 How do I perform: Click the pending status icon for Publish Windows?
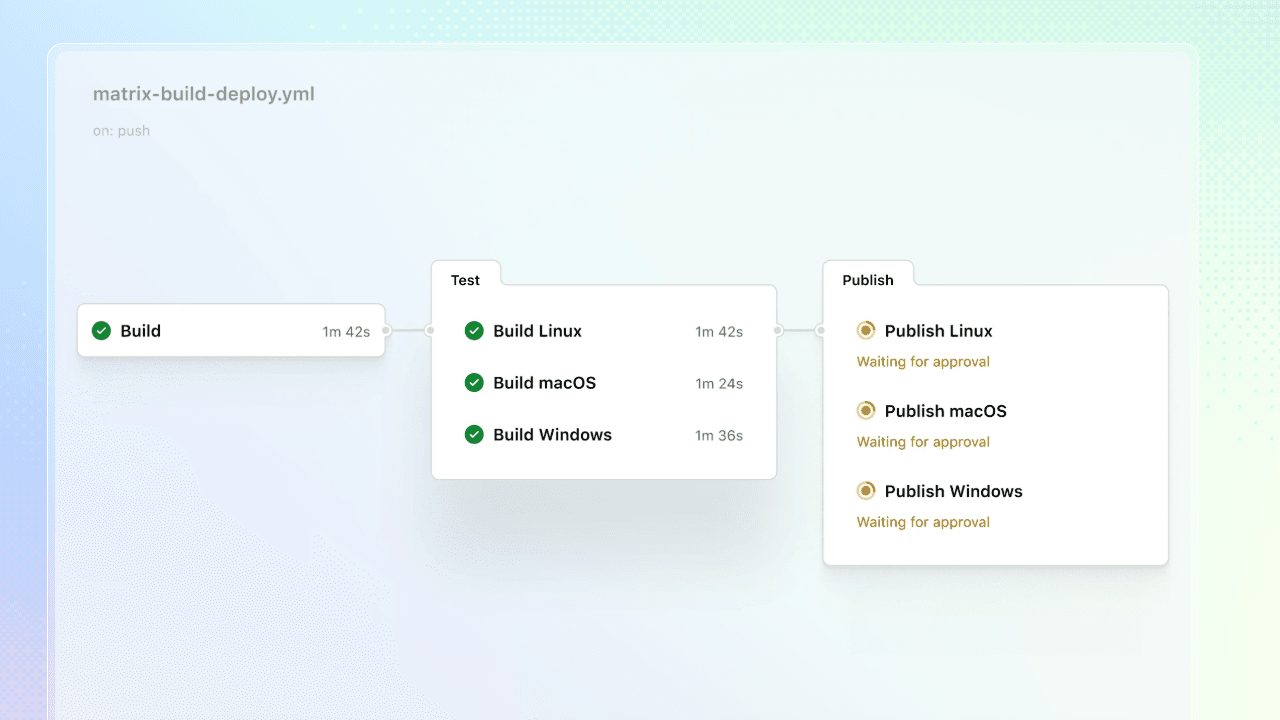(x=866, y=491)
